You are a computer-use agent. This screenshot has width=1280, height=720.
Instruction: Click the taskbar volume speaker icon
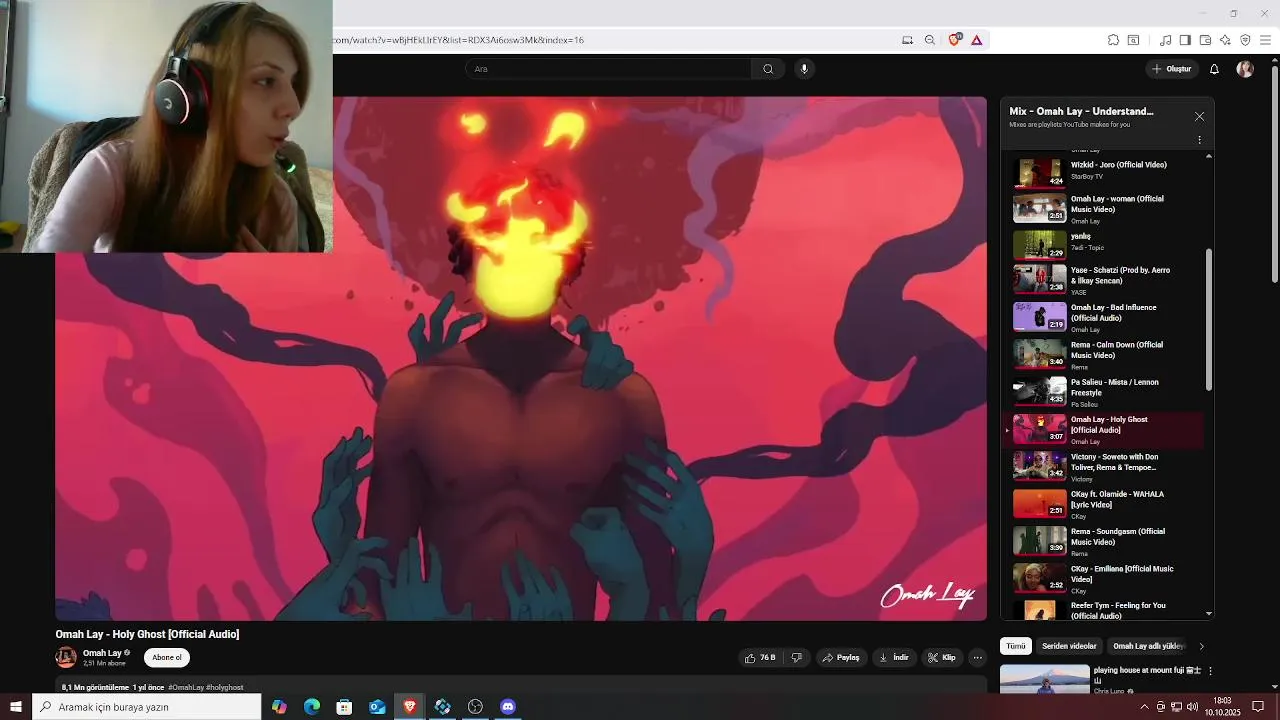1193,707
